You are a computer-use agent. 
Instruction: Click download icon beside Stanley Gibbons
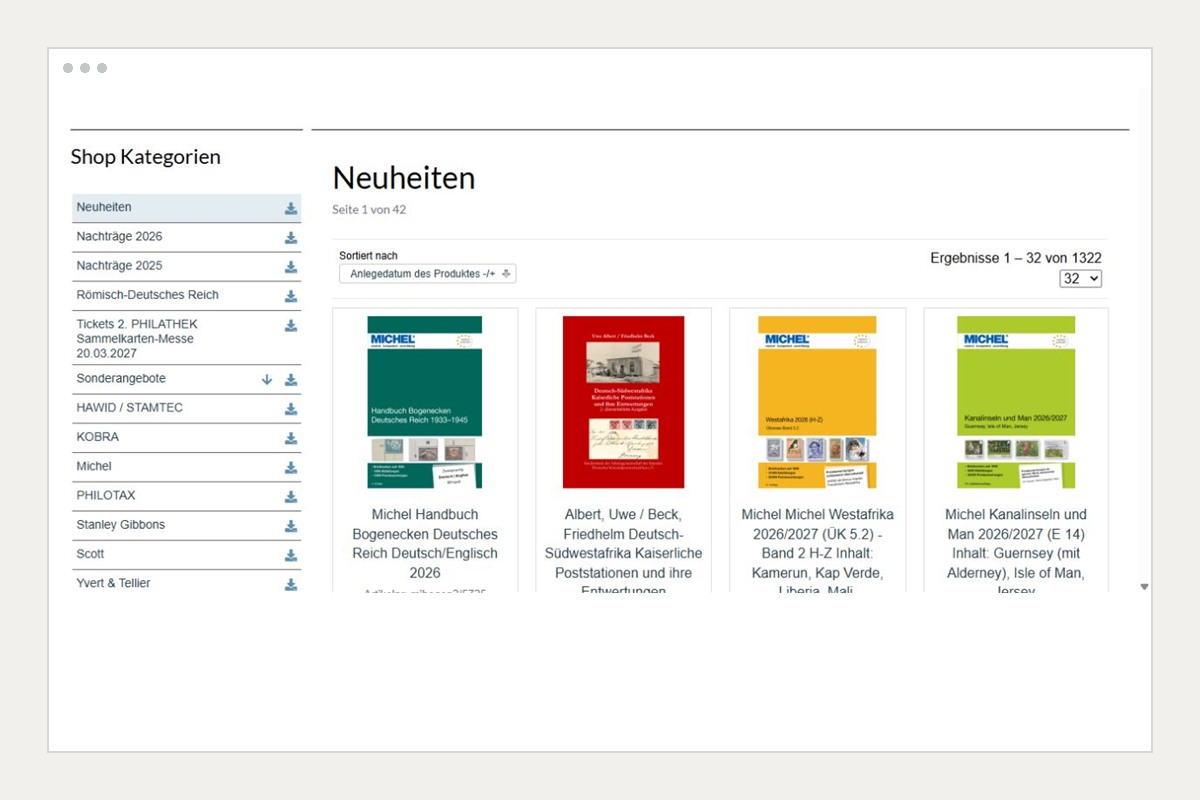(291, 525)
